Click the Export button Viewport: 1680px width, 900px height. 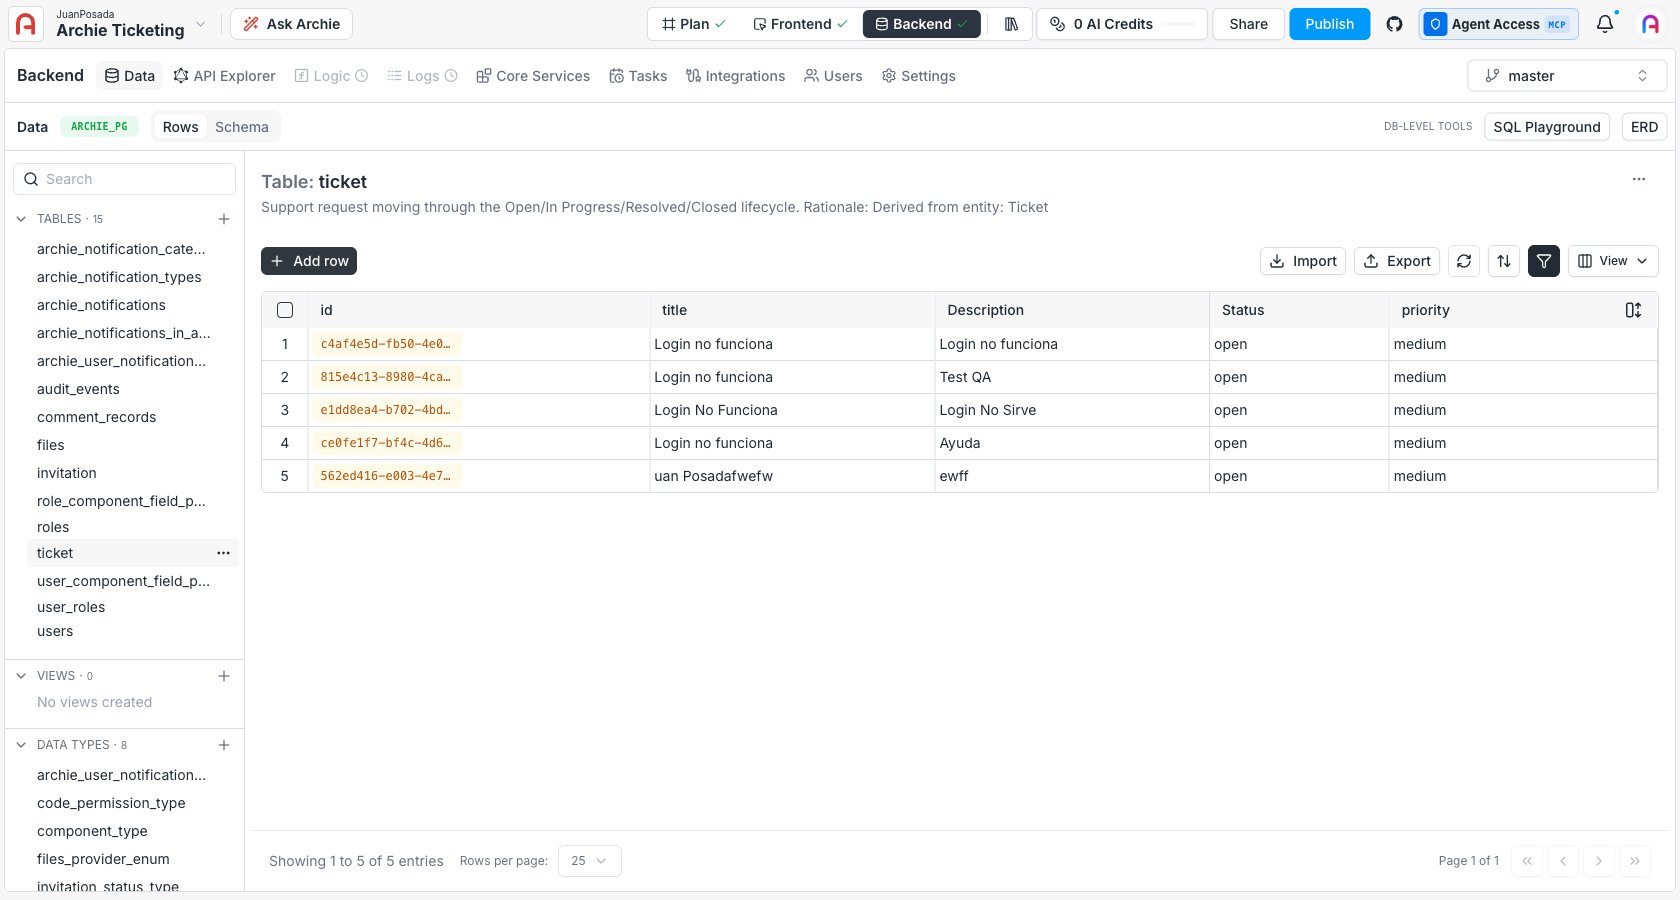coord(1397,261)
